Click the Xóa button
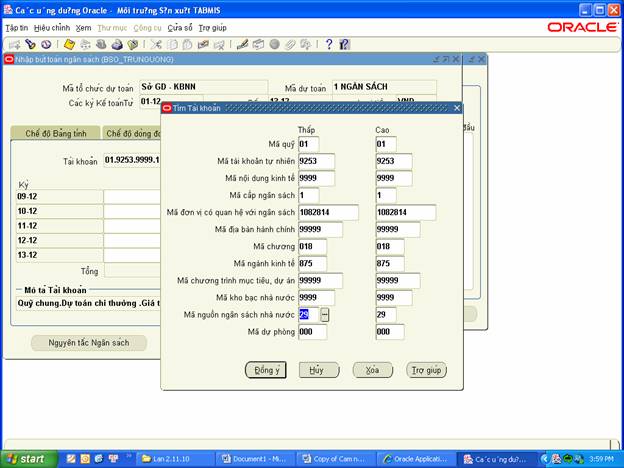Screen dimensions: 624x468 click(x=372, y=370)
